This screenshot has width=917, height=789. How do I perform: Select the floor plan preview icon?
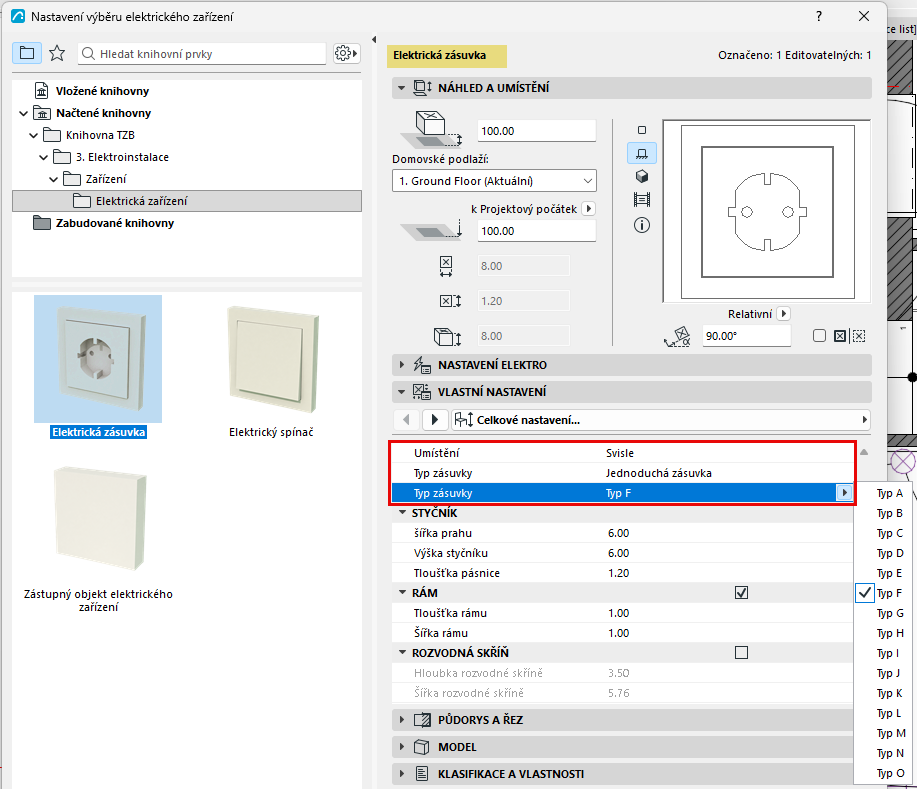coord(642,154)
